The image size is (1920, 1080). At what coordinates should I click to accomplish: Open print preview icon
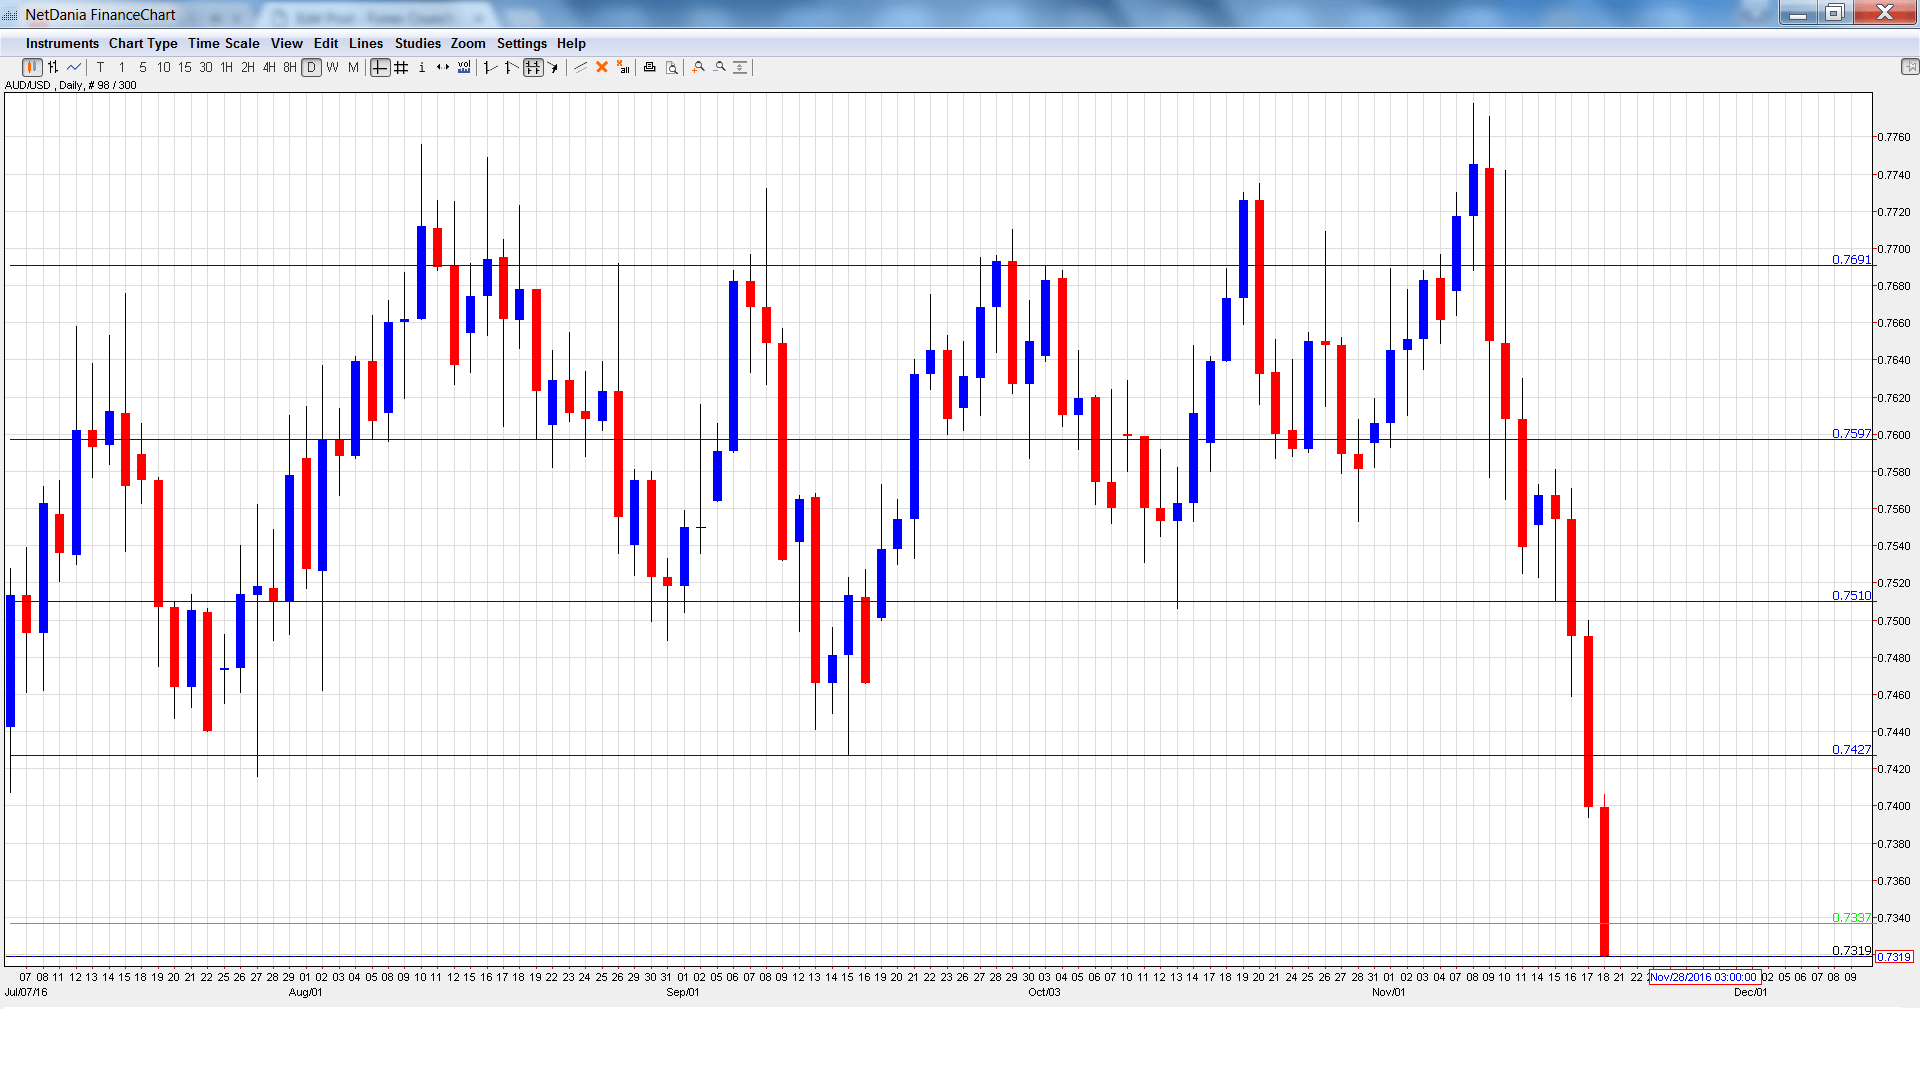tap(672, 67)
